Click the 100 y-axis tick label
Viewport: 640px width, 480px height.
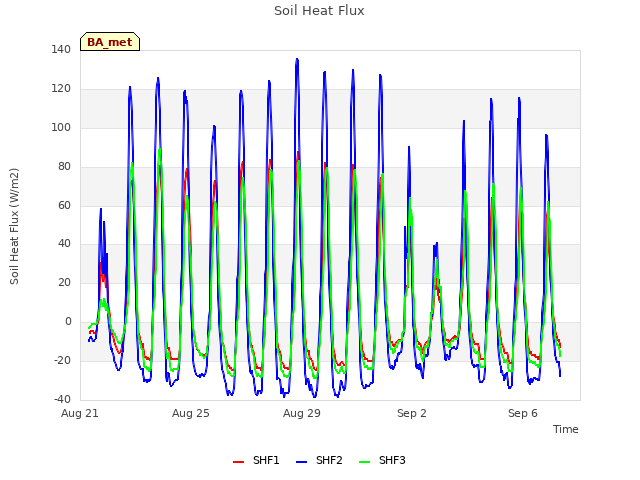[61, 127]
